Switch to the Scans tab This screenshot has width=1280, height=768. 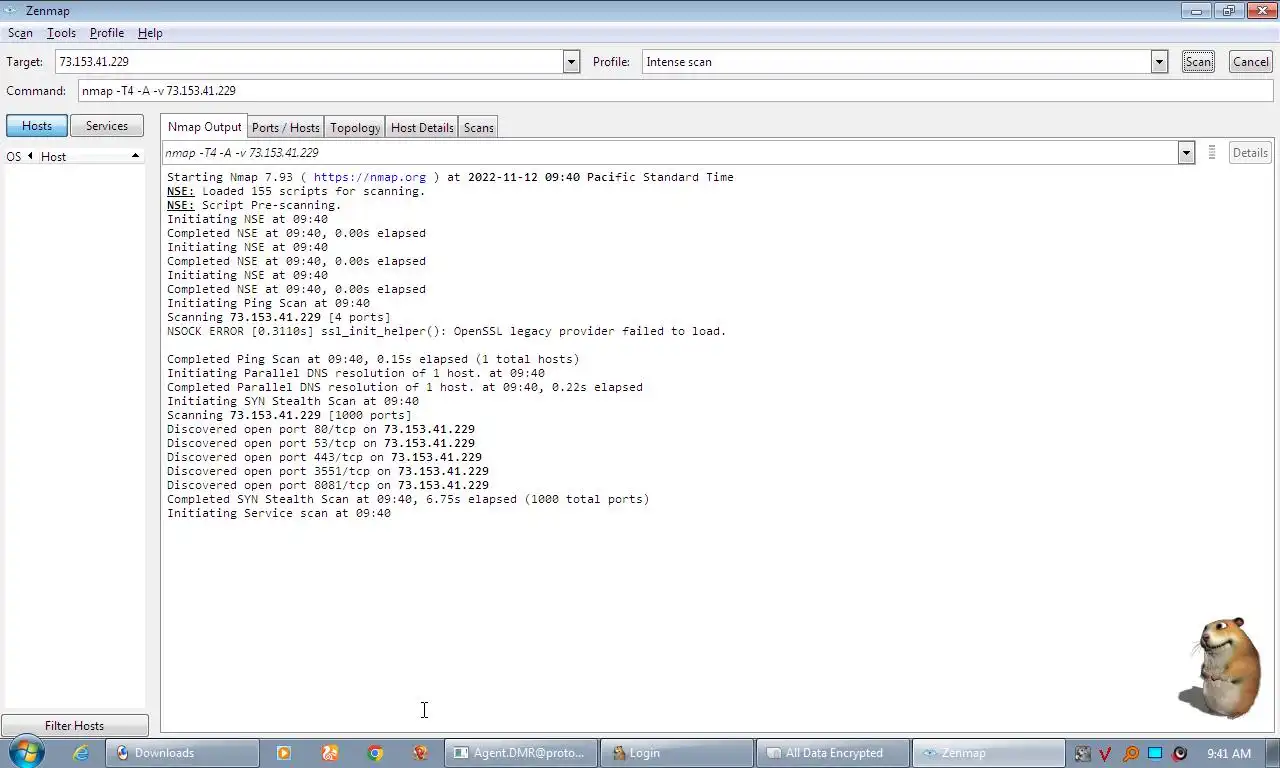[478, 128]
